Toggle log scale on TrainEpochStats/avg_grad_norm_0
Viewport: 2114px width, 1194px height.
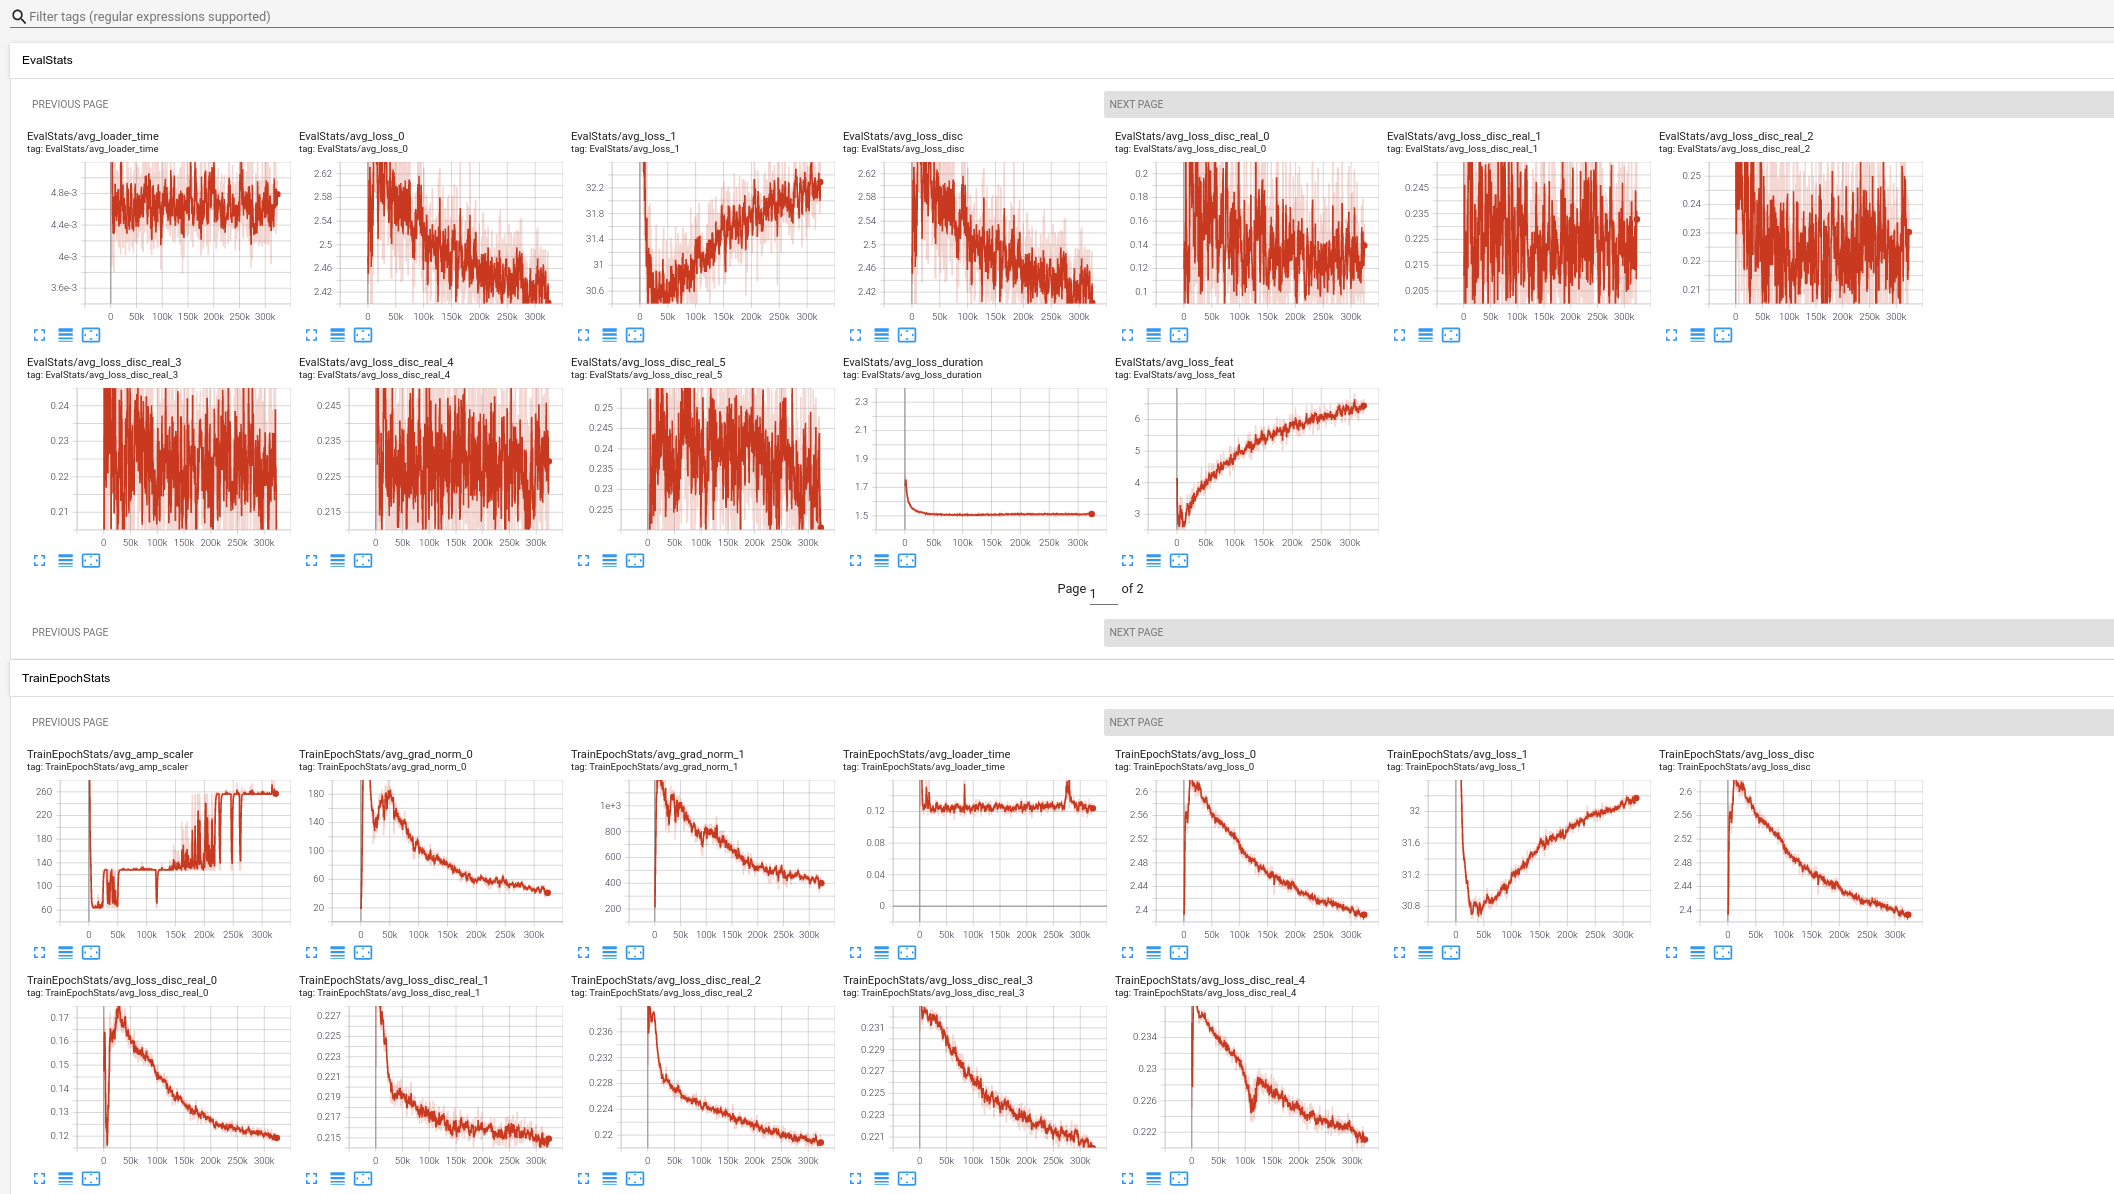pos(338,953)
